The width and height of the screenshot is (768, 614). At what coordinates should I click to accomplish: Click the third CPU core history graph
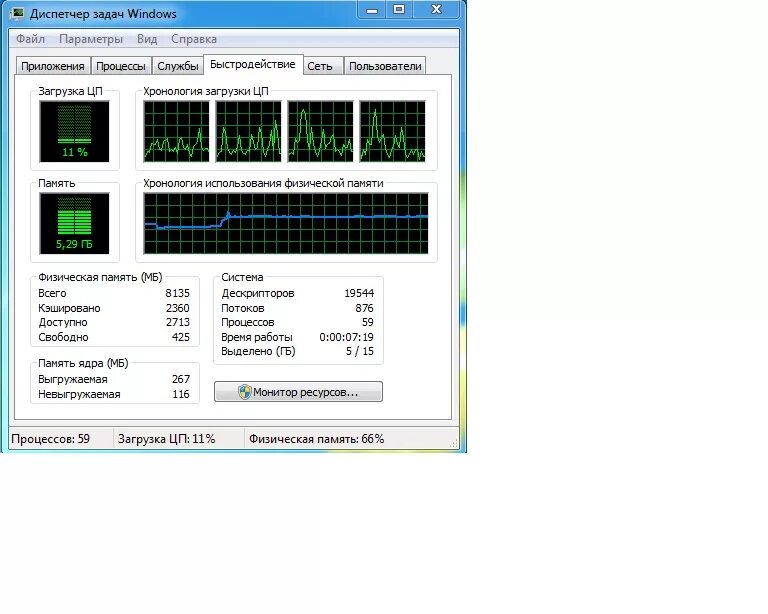point(320,131)
